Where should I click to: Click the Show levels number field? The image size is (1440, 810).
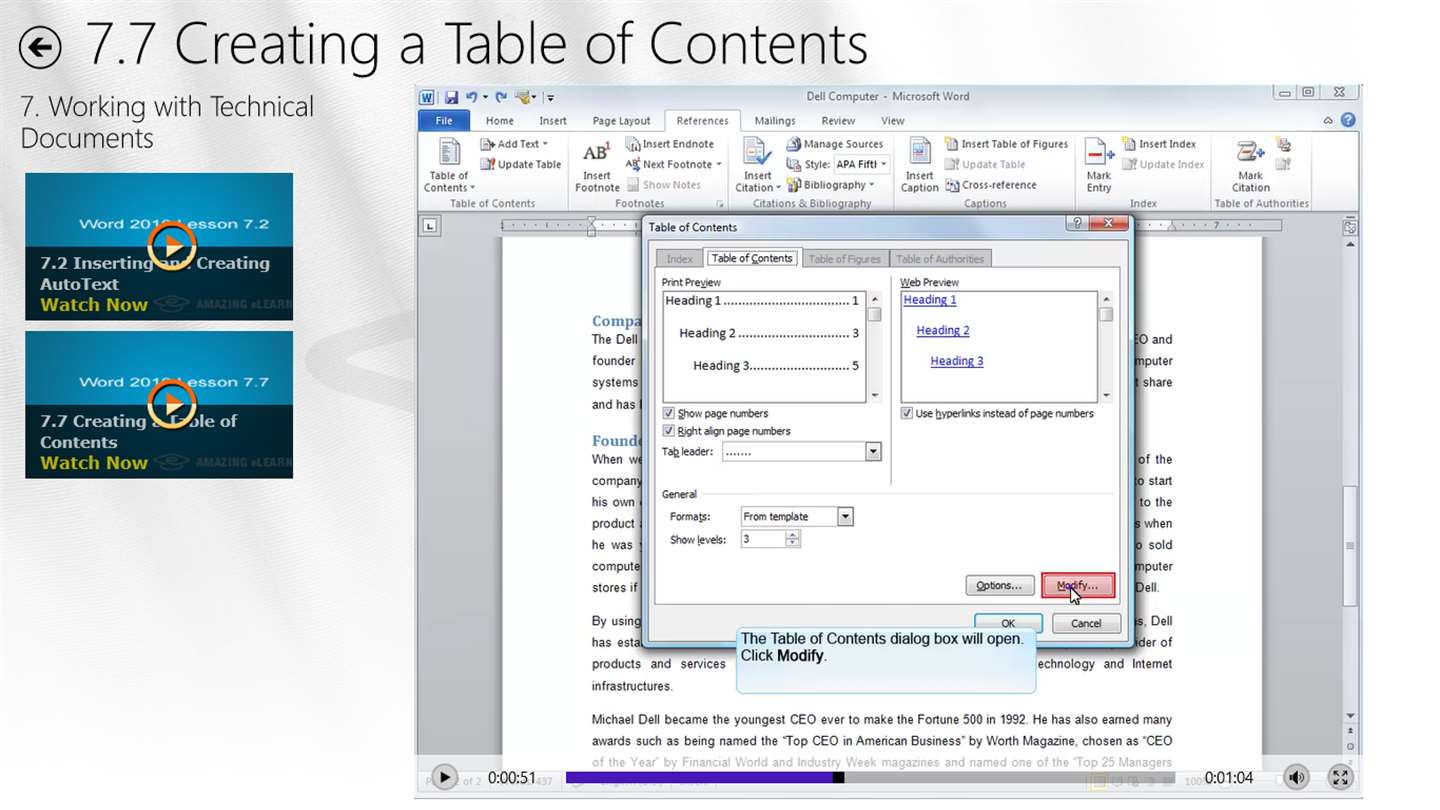coord(762,539)
